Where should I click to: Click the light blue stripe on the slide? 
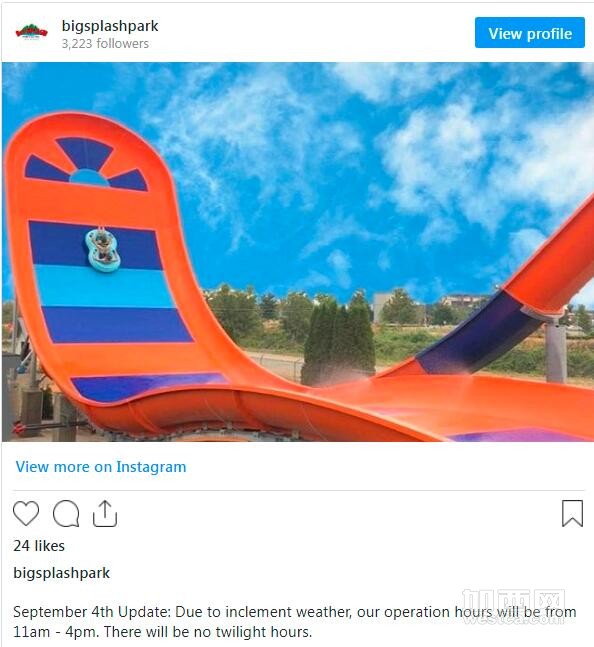point(105,287)
